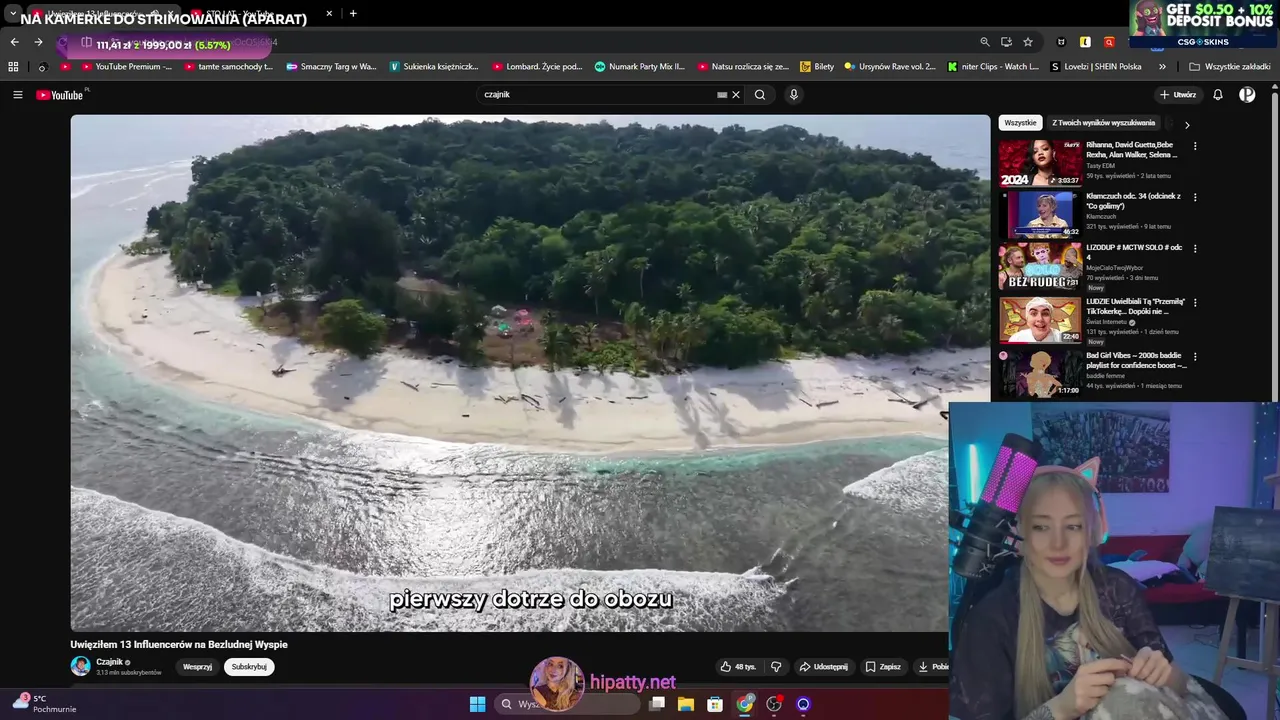1280x720 pixels.
Task: Open the Bilety bookmark
Action: click(x=817, y=67)
